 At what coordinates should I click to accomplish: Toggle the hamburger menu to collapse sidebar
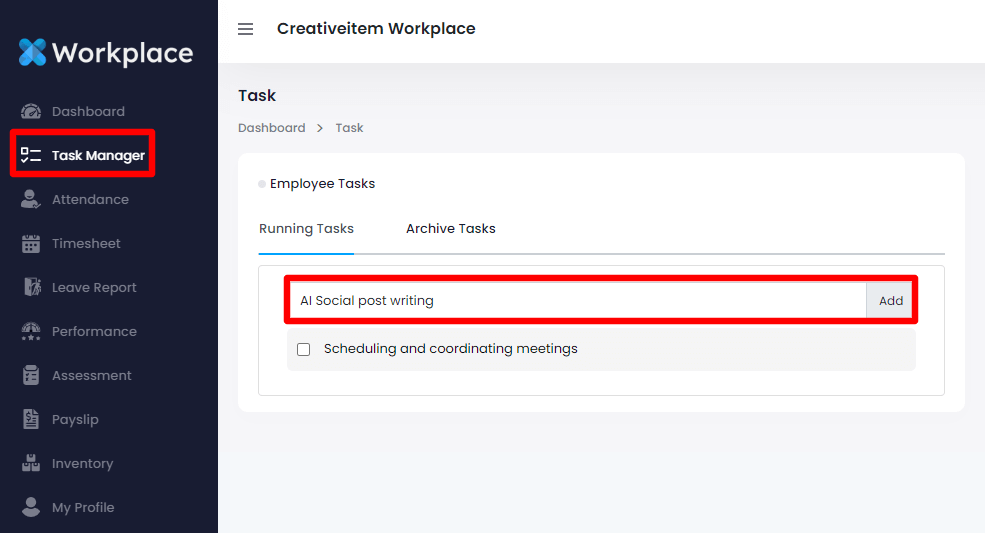pyautogui.click(x=245, y=29)
